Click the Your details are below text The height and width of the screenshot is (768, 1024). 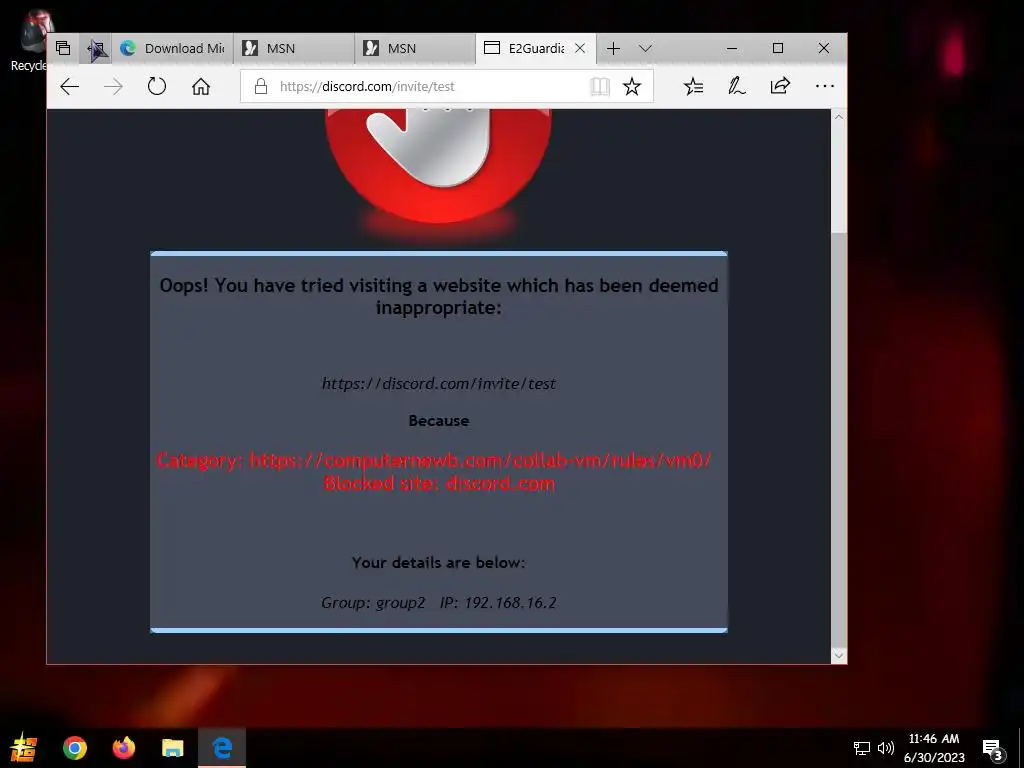tap(439, 562)
